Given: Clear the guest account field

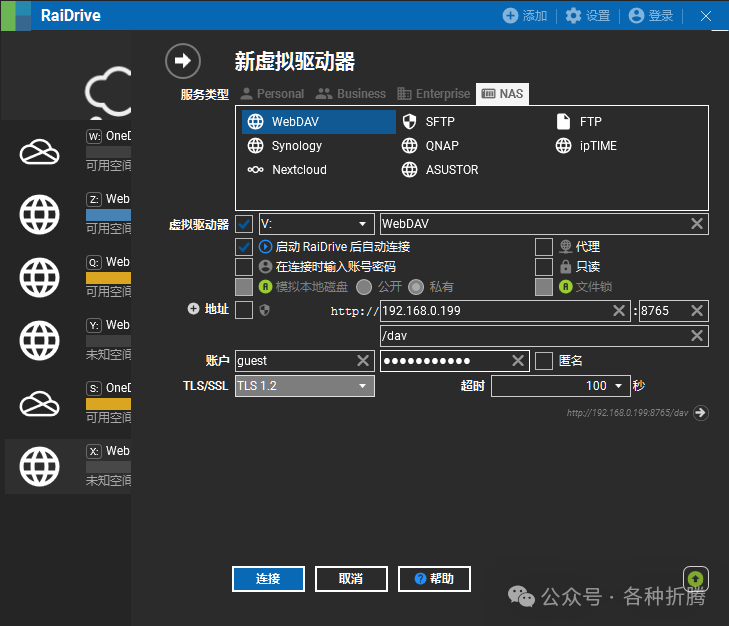Looking at the screenshot, I should [363, 360].
